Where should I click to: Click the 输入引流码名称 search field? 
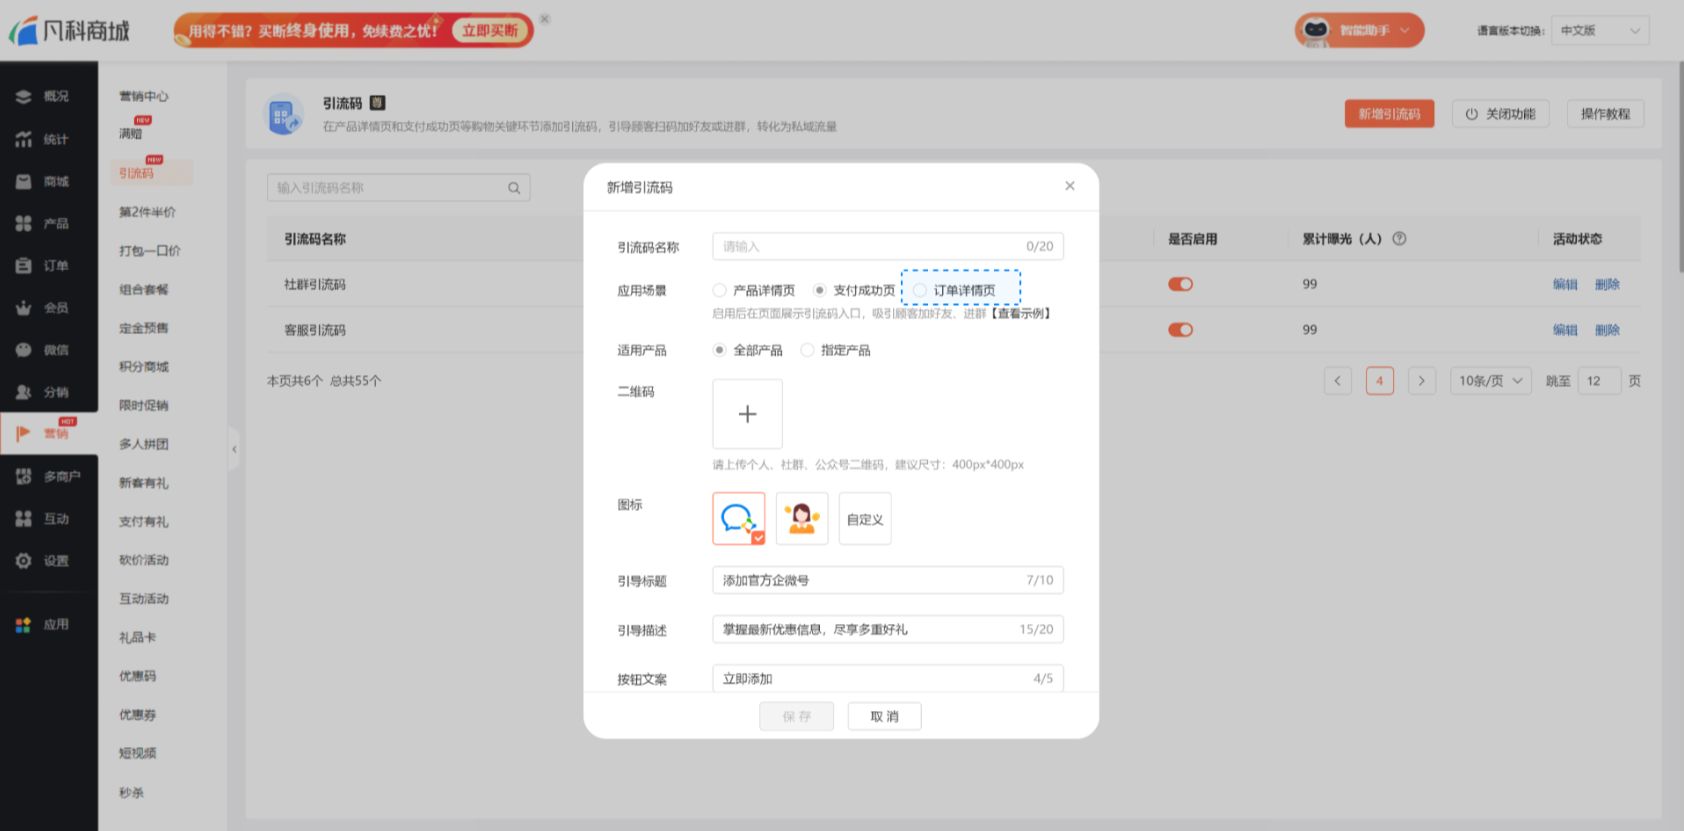[398, 188]
